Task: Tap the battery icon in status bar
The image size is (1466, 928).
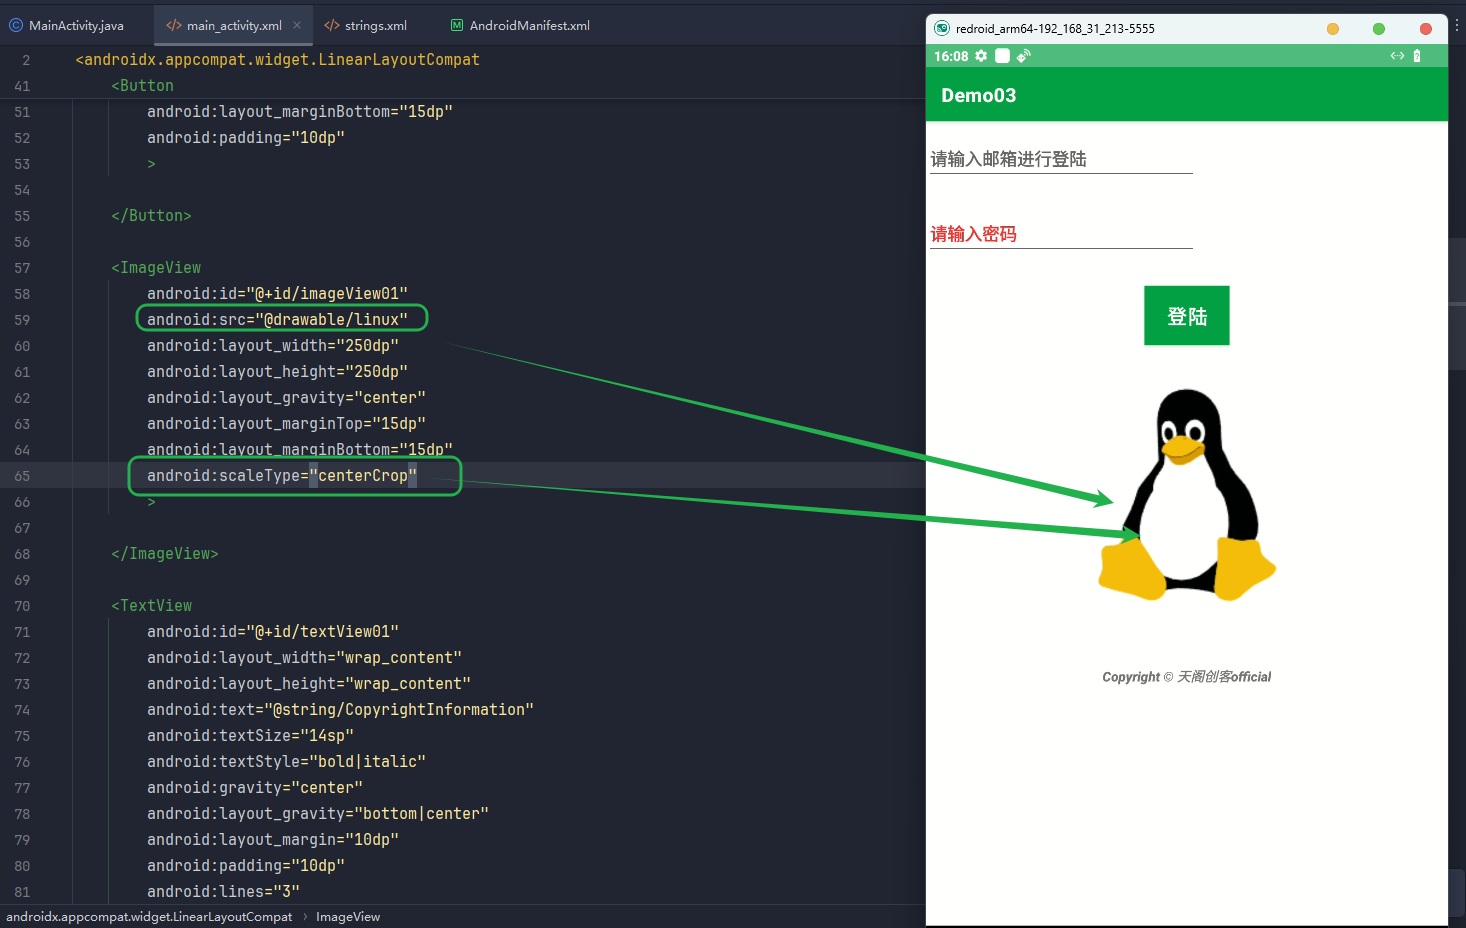Action: [x=1417, y=56]
